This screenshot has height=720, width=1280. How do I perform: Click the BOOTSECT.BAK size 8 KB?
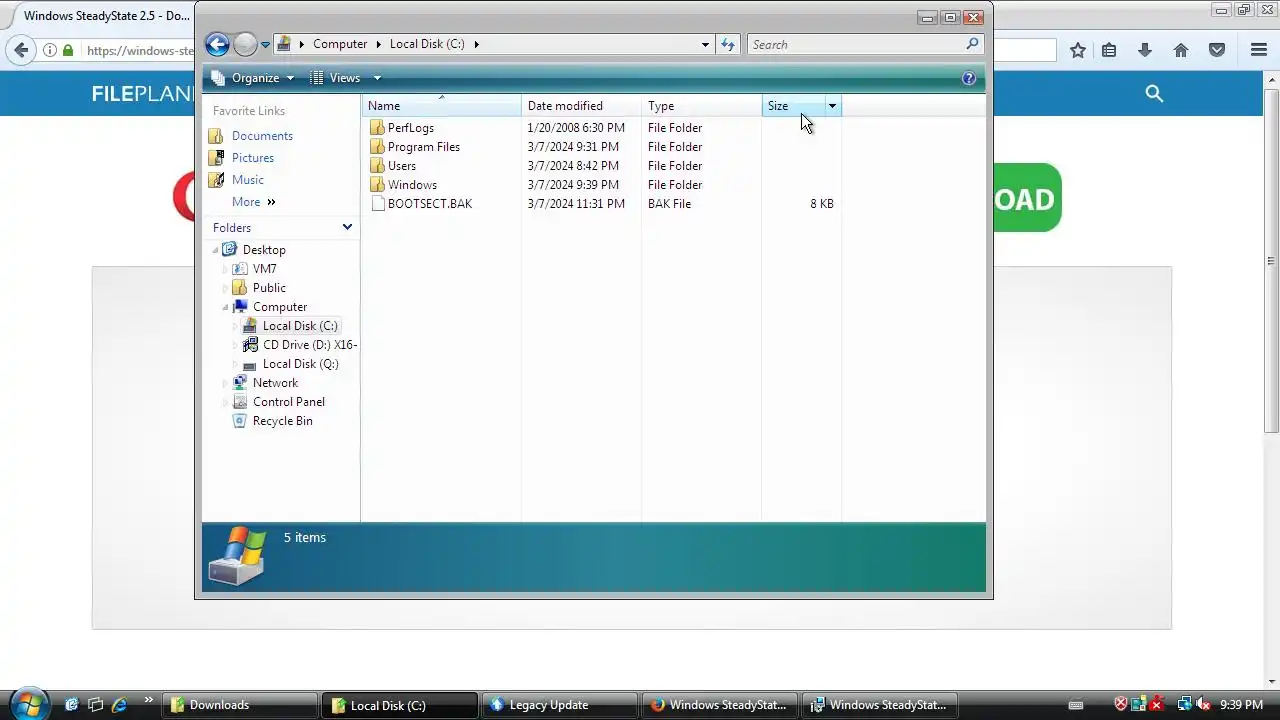(x=822, y=204)
